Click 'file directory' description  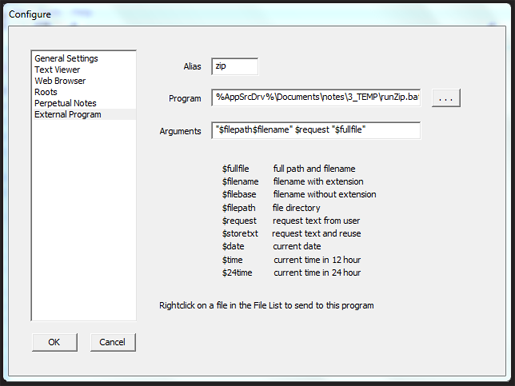coord(296,208)
